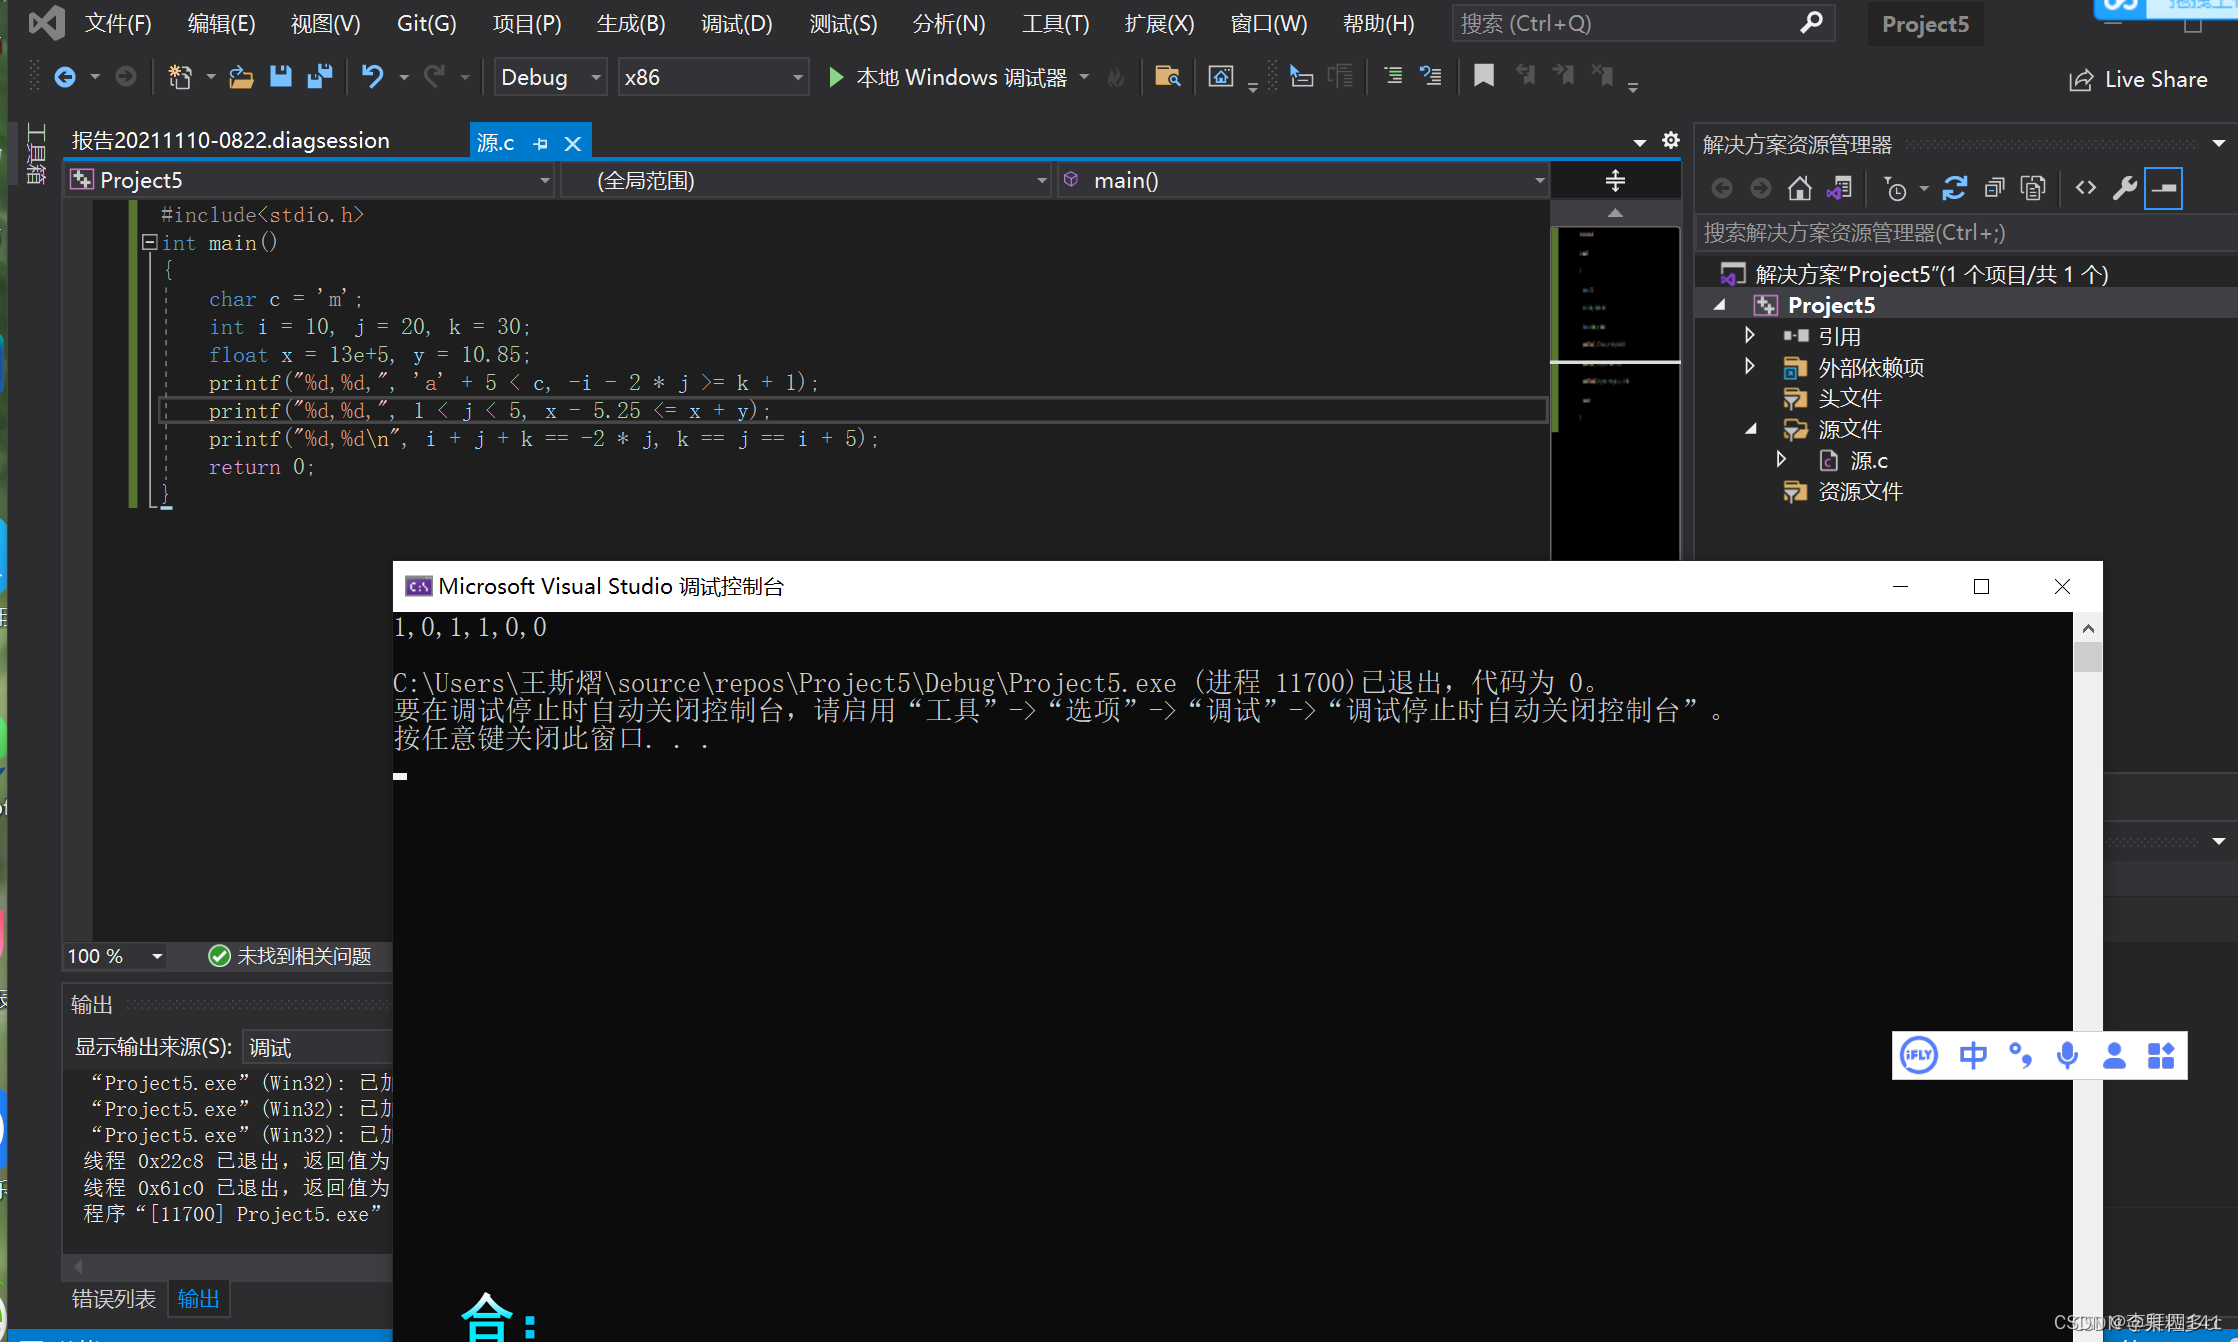Screen dimensions: 2238x1342
Task: Toggle the split editor window button
Action: tap(1615, 181)
